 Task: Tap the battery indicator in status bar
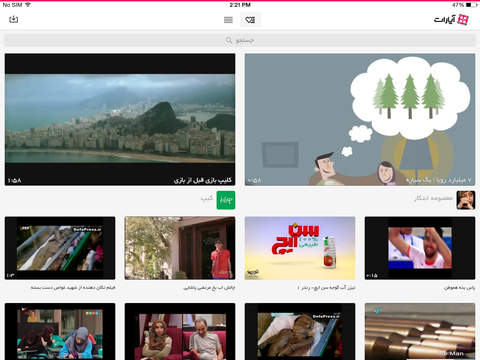coord(471,5)
